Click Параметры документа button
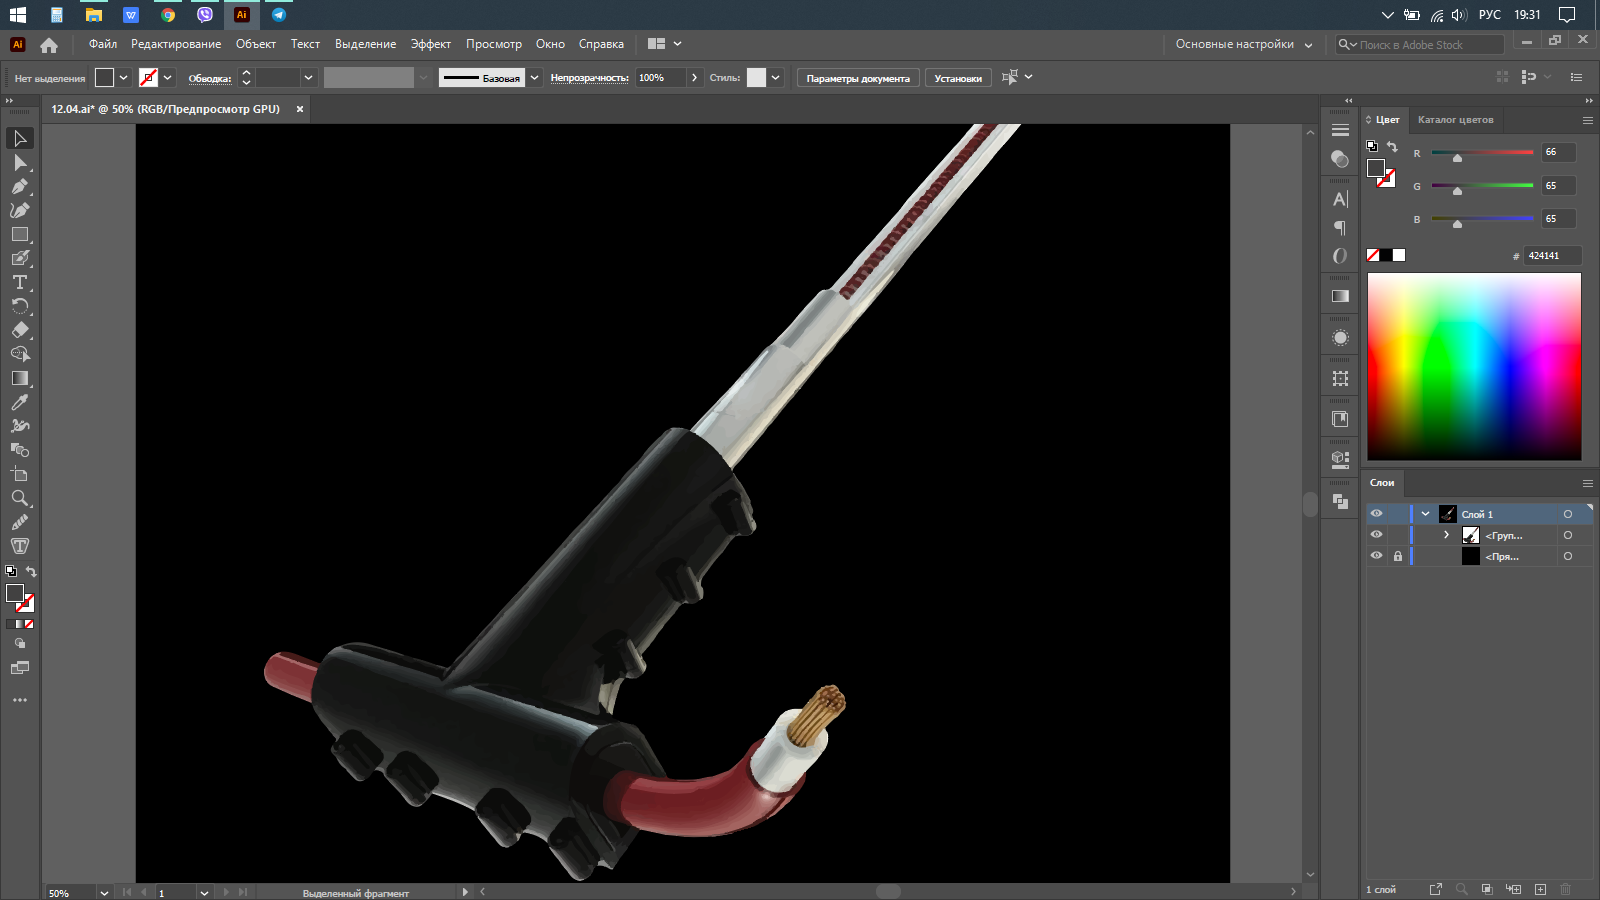1600x900 pixels. pyautogui.click(x=858, y=78)
